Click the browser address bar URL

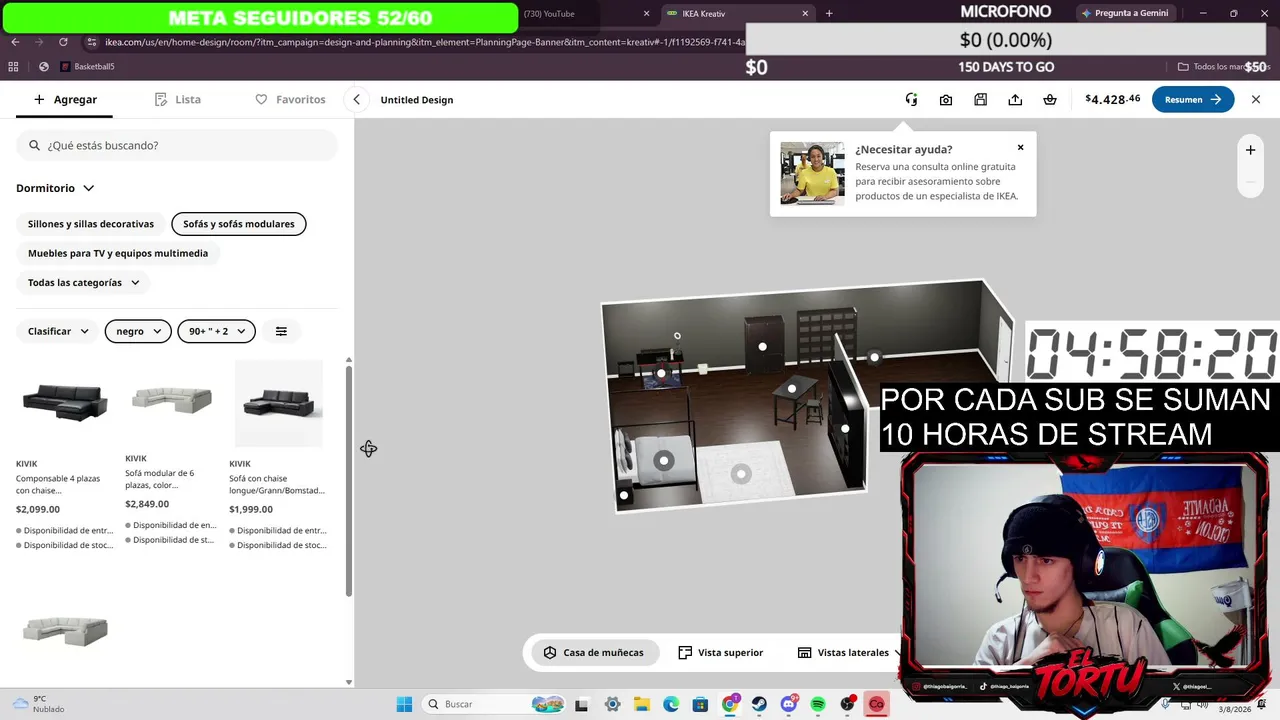point(425,42)
